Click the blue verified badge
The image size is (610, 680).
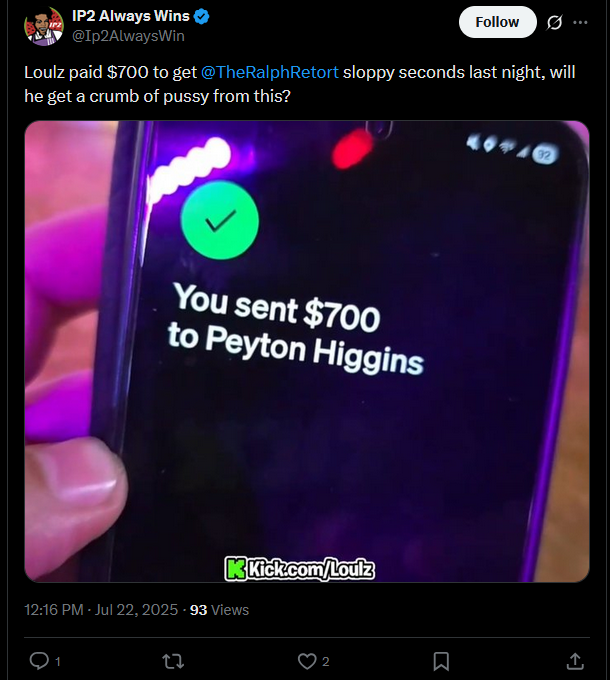[x=202, y=16]
